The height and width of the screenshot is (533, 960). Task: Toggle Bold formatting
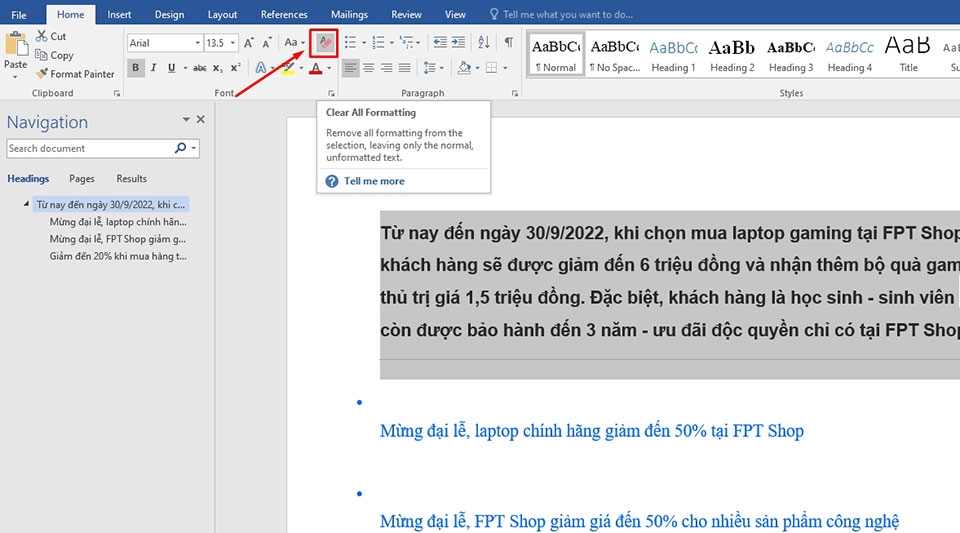[x=135, y=68]
